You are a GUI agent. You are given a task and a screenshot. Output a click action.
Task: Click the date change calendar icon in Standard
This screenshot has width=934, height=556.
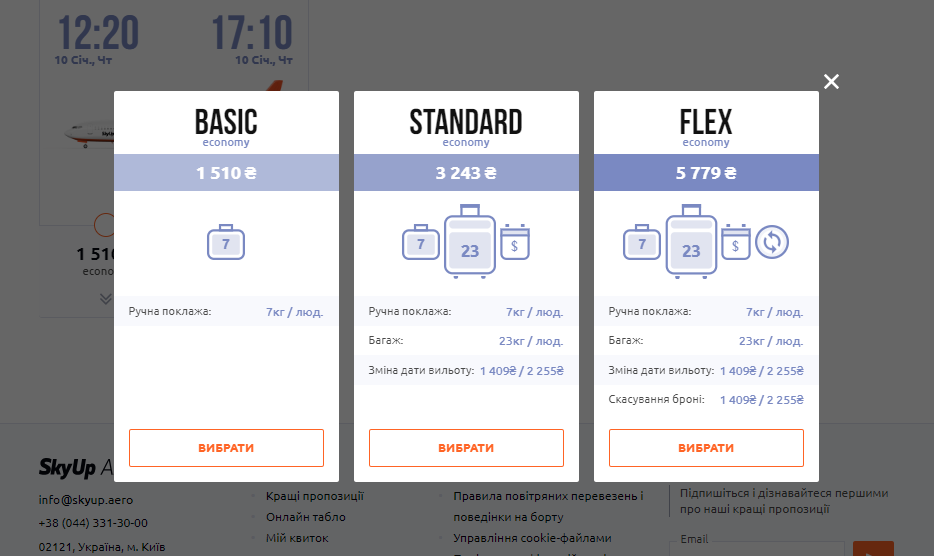coord(515,242)
